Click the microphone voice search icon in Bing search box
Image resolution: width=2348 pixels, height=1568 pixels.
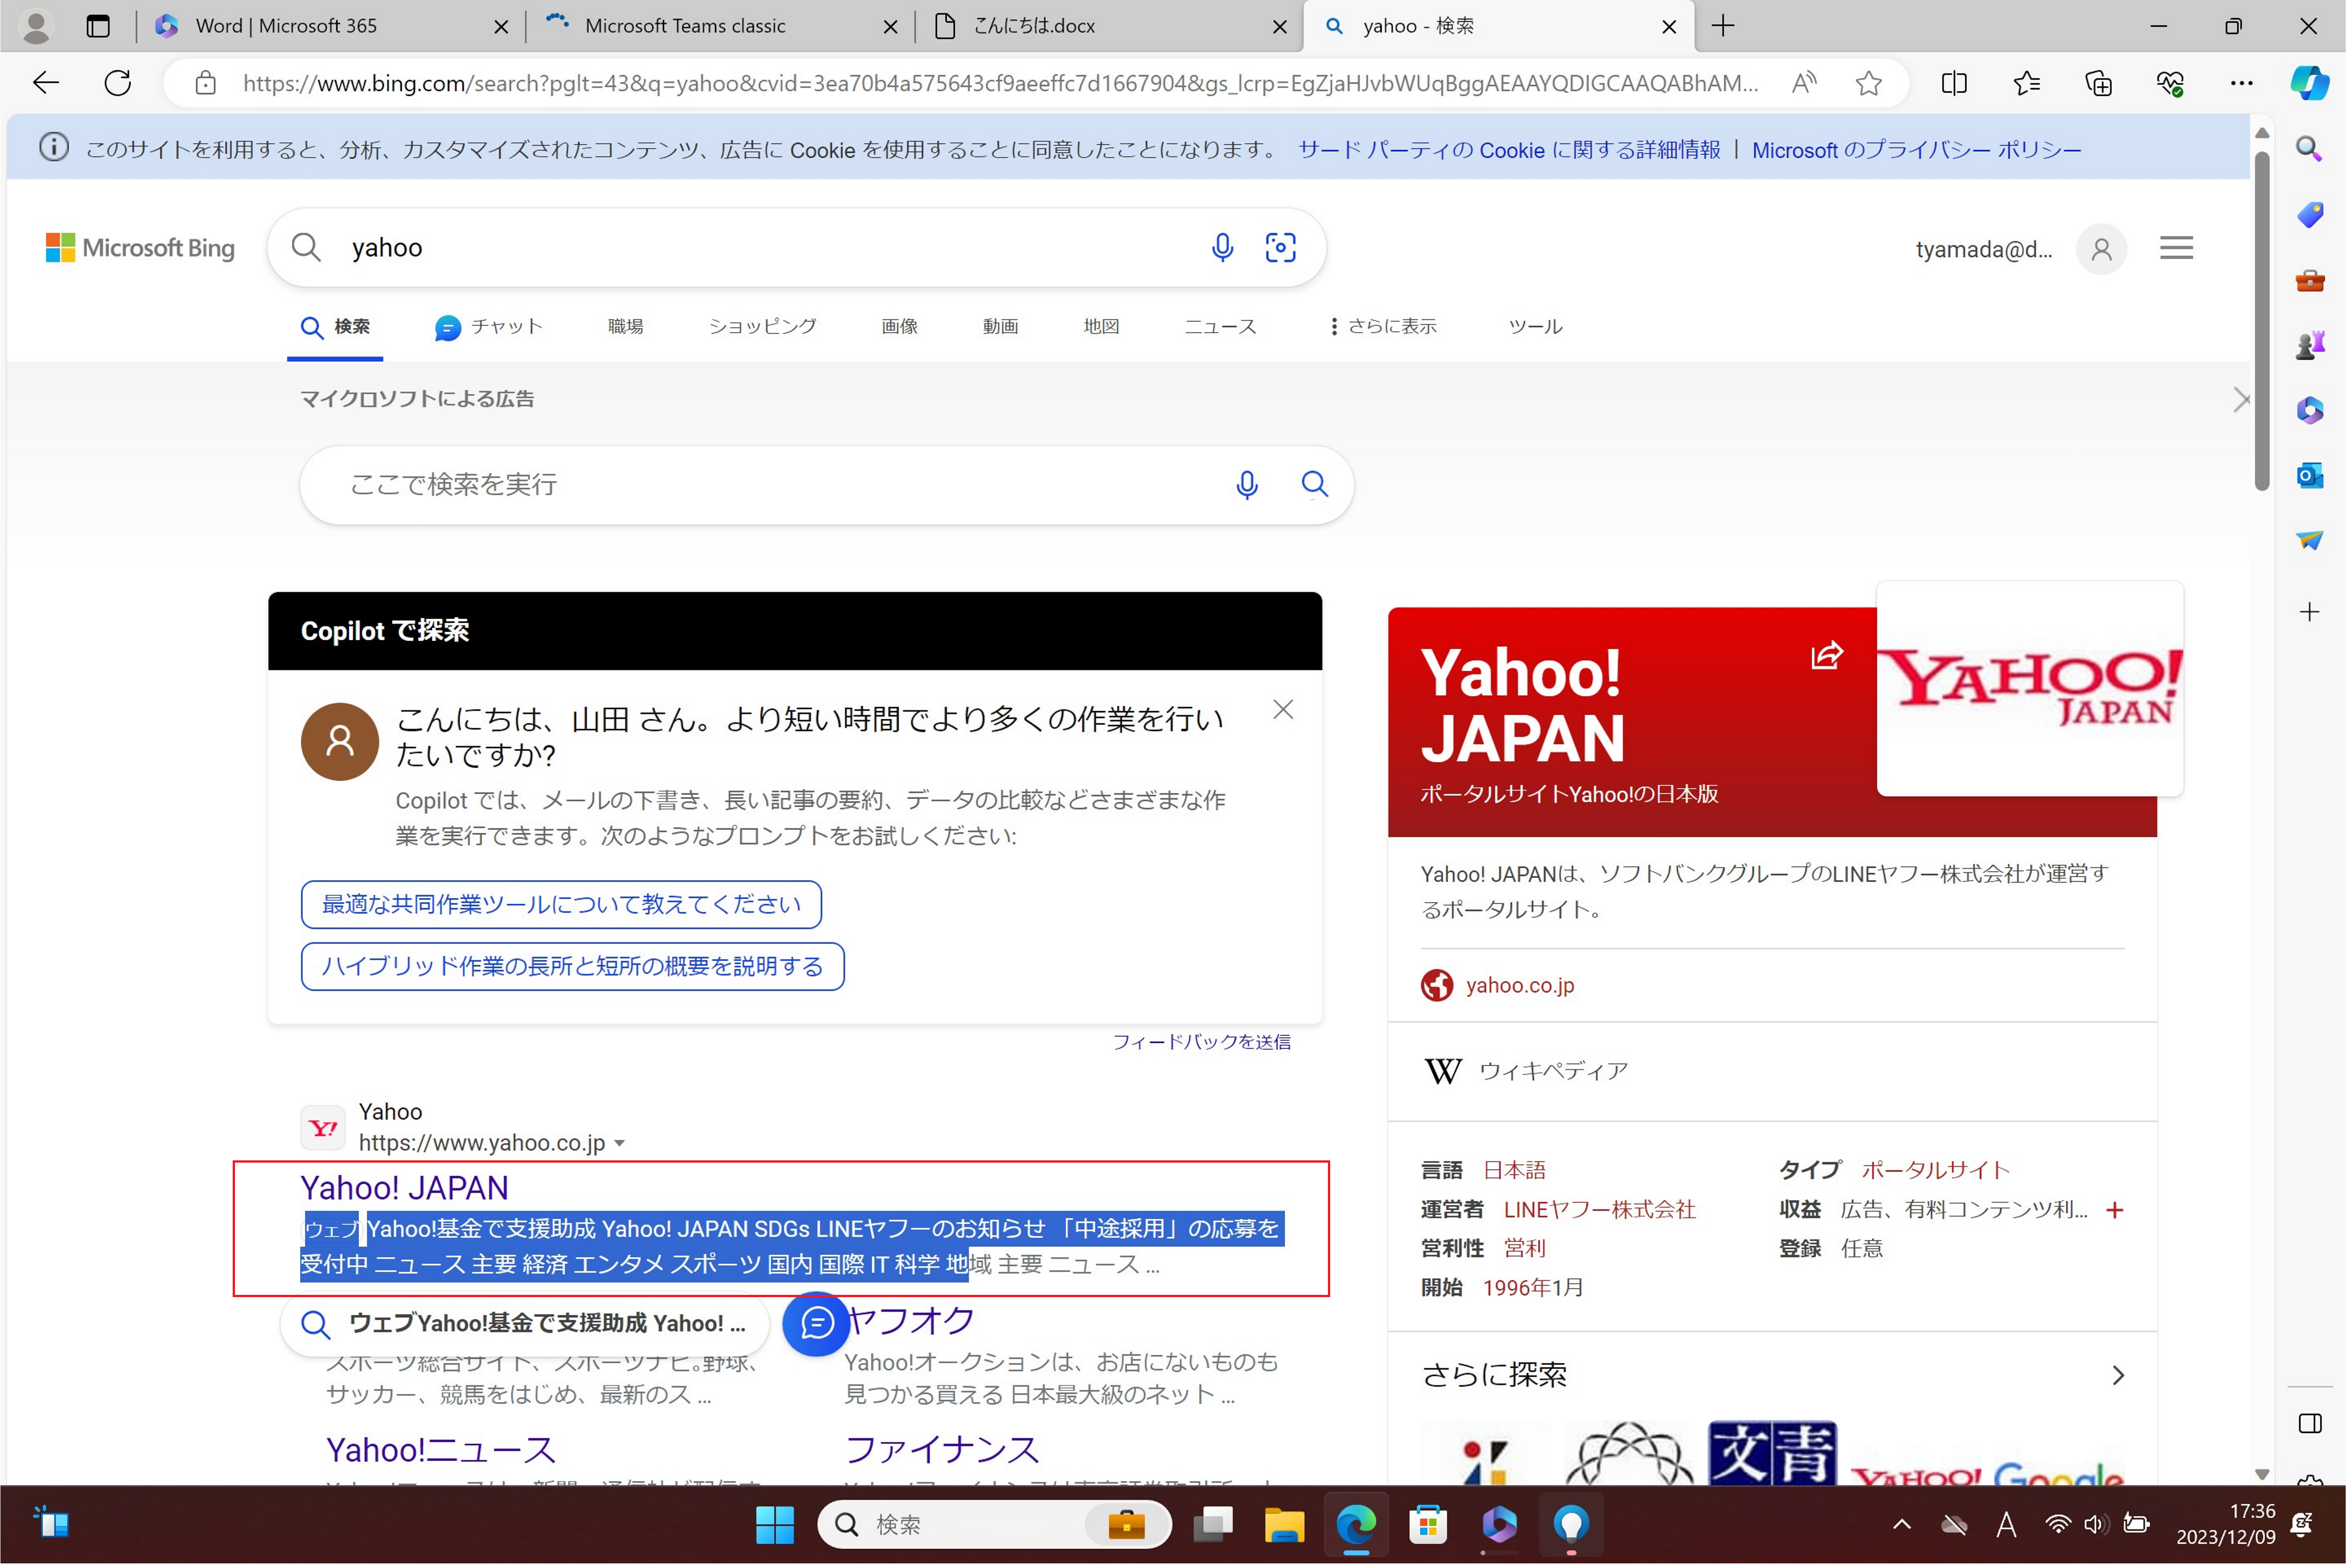click(x=1222, y=247)
